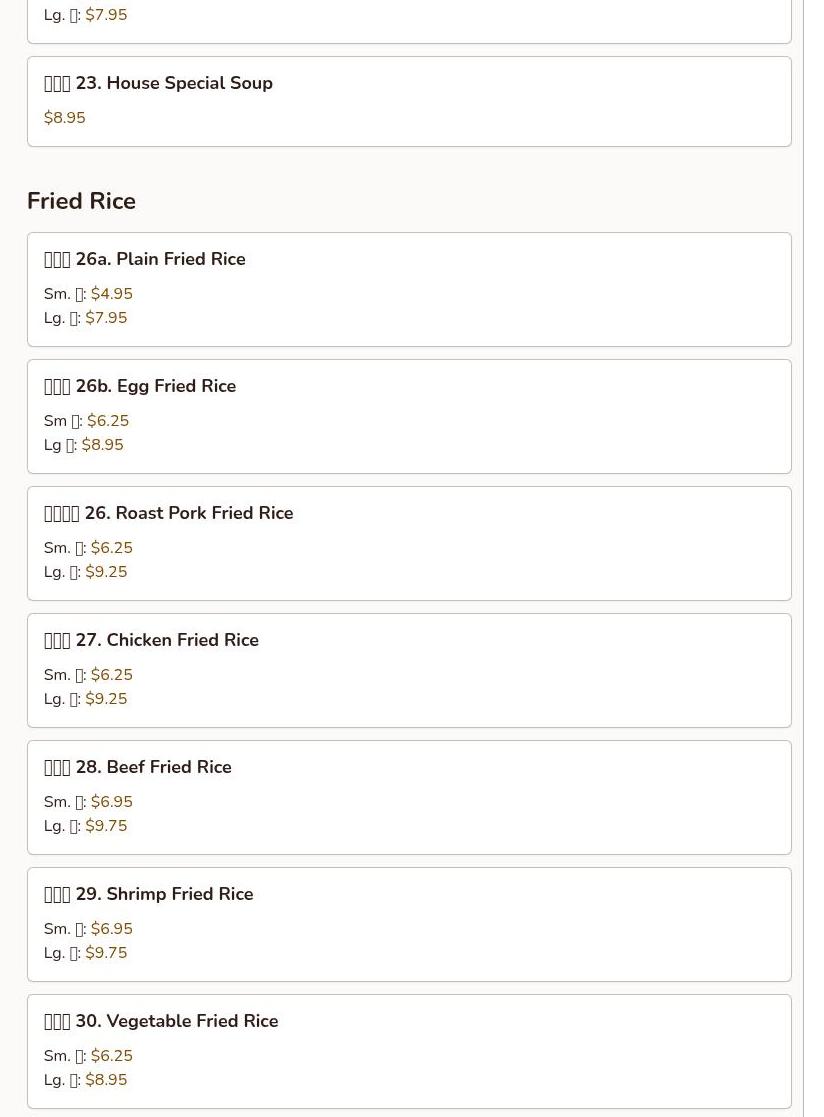This screenshot has height=1117, width=824.
Task: Choose the small Plain Fried Rice $4.95 price
Action: (x=111, y=294)
